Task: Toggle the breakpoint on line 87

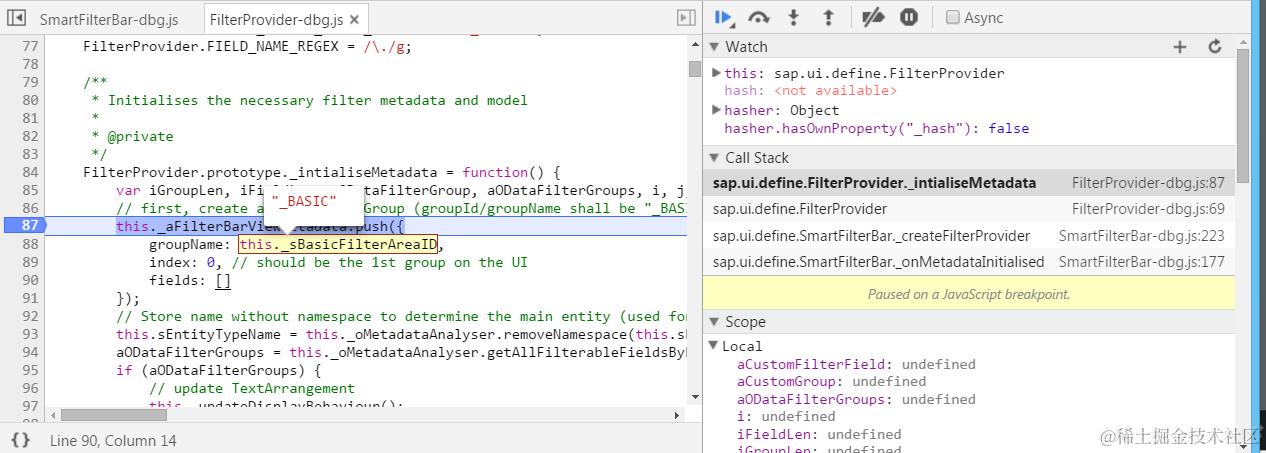Action: pyautogui.click(x=23, y=227)
